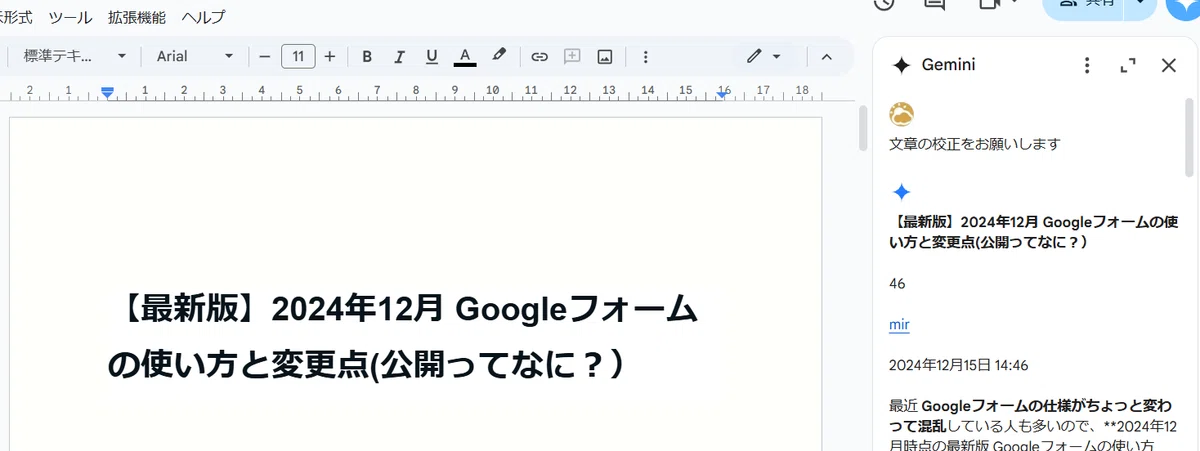The width and height of the screenshot is (1200, 451).
Task: Expand the Gemini panel to full size
Action: (1128, 66)
